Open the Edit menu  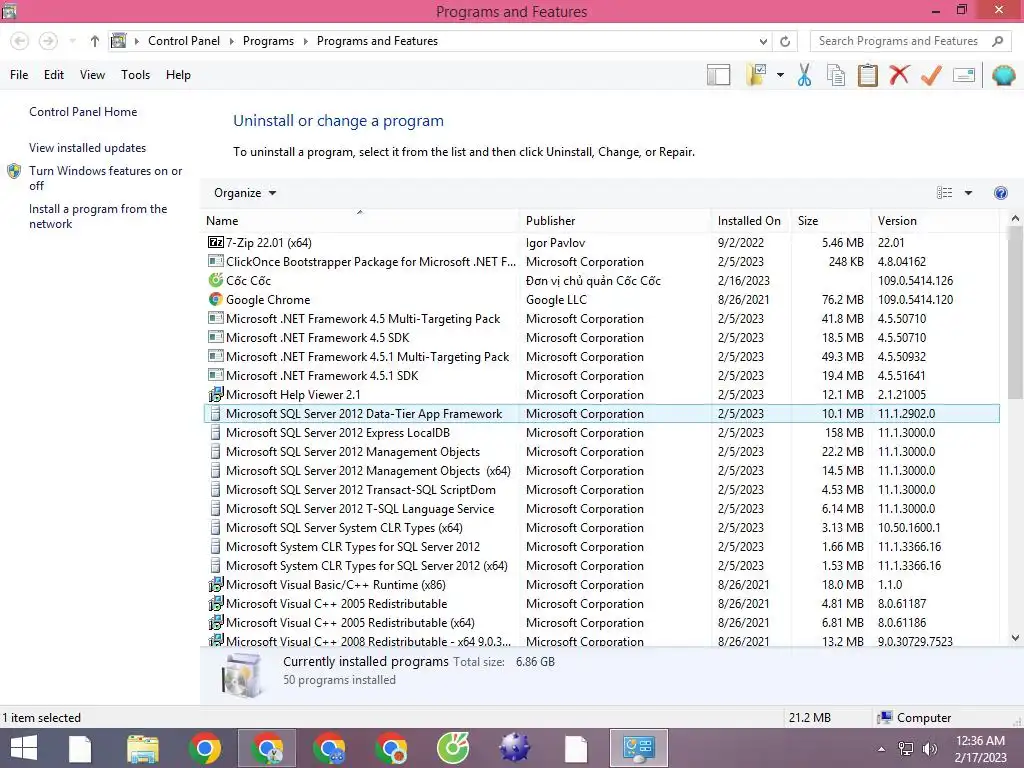point(54,75)
